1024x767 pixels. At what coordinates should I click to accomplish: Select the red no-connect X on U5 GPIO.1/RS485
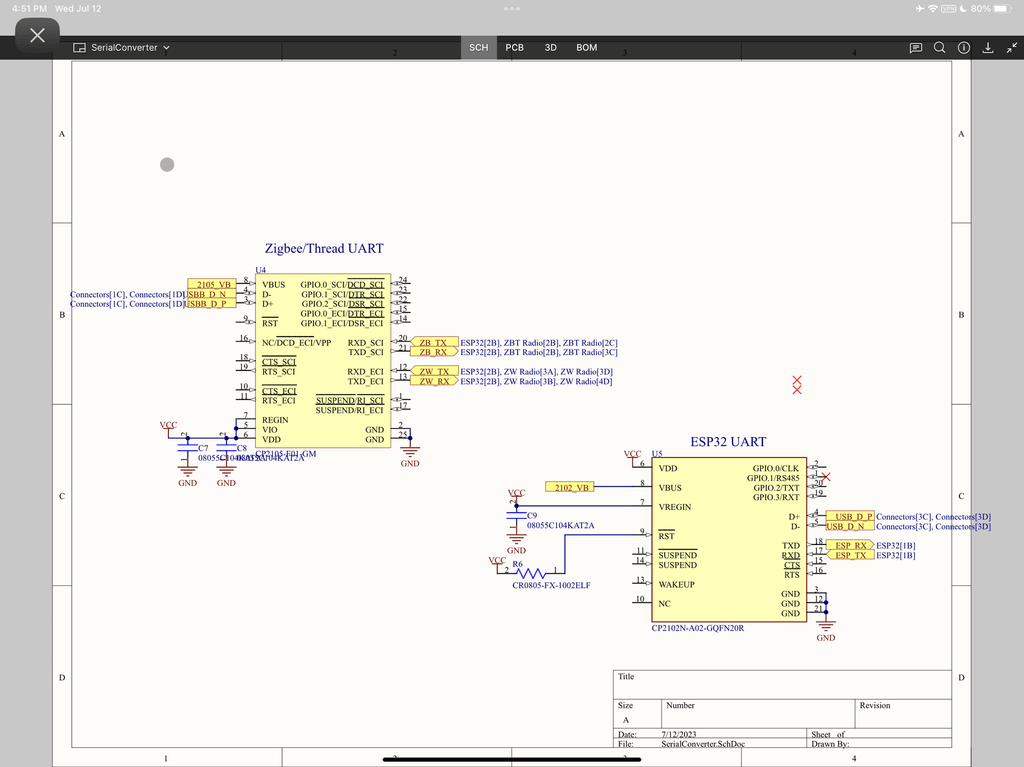click(x=826, y=477)
